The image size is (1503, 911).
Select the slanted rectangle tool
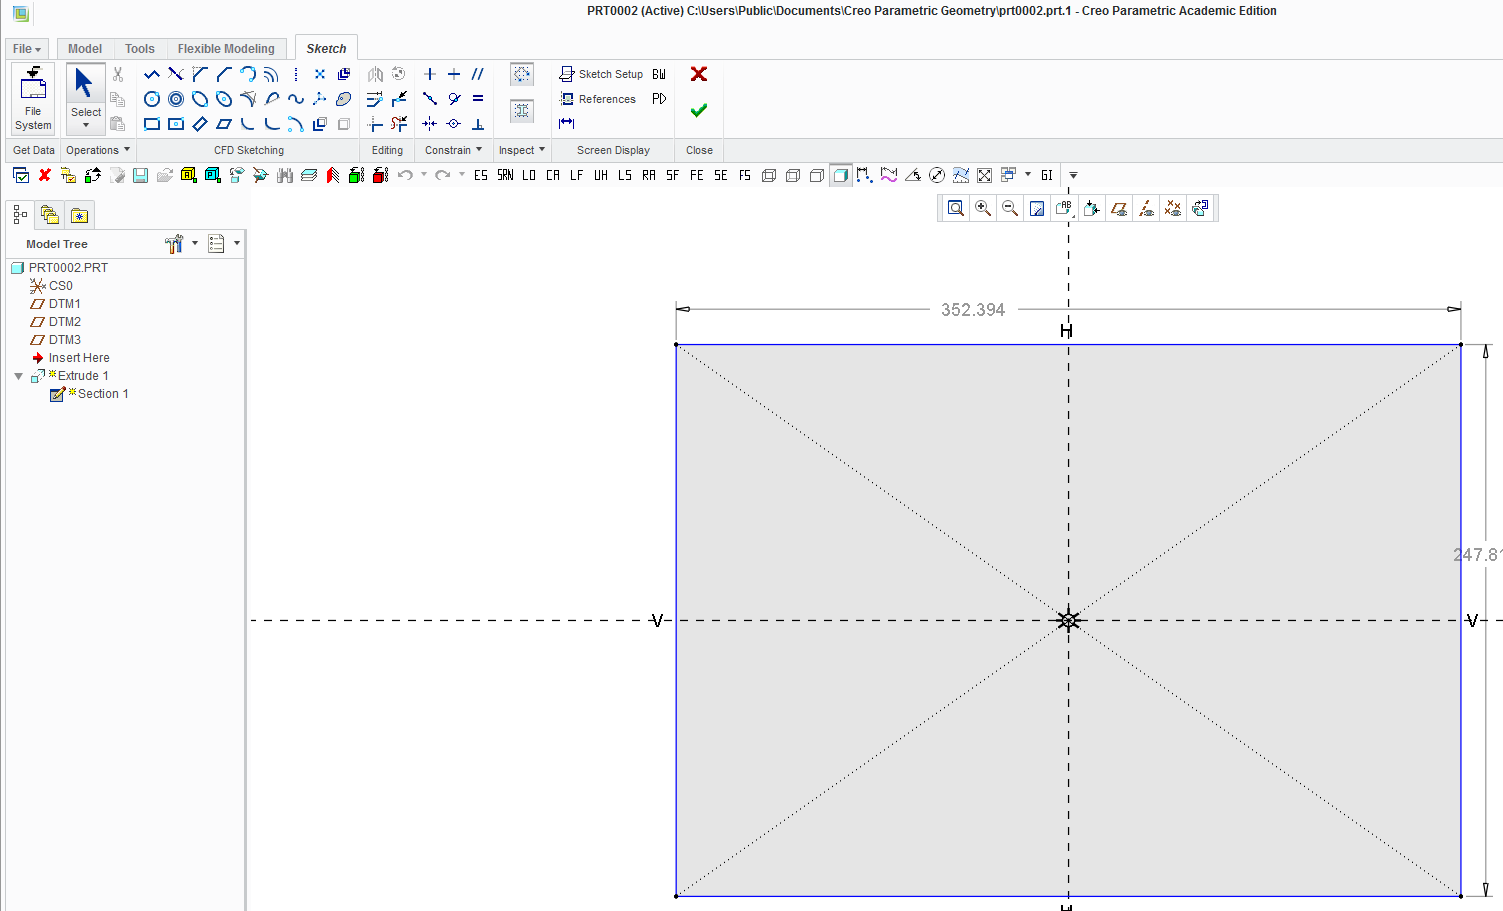(200, 124)
